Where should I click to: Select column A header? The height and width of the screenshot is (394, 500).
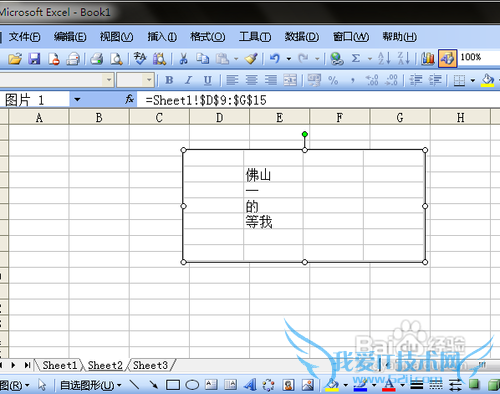tap(39, 117)
